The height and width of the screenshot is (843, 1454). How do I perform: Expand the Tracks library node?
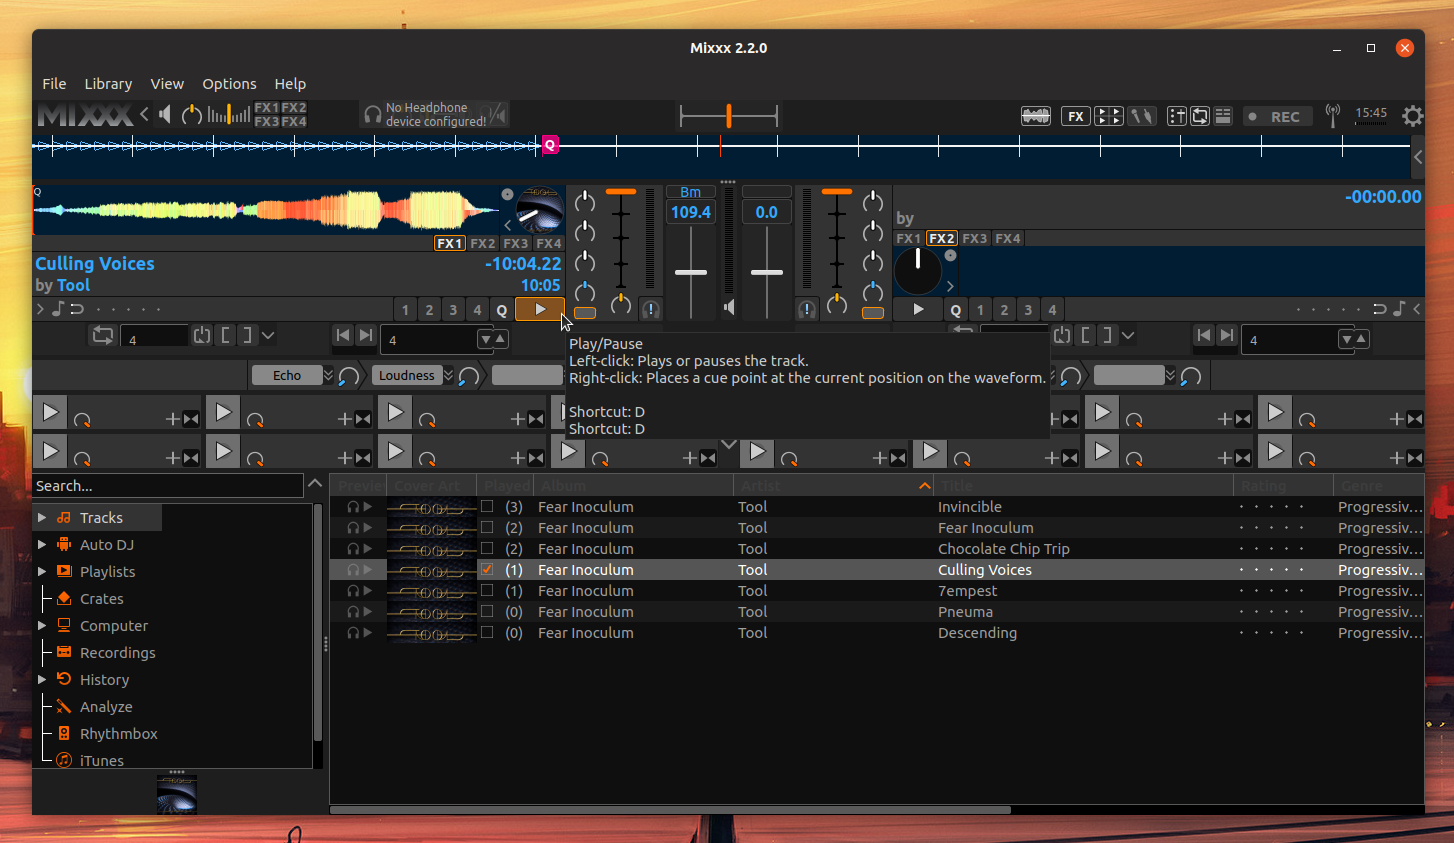42,518
